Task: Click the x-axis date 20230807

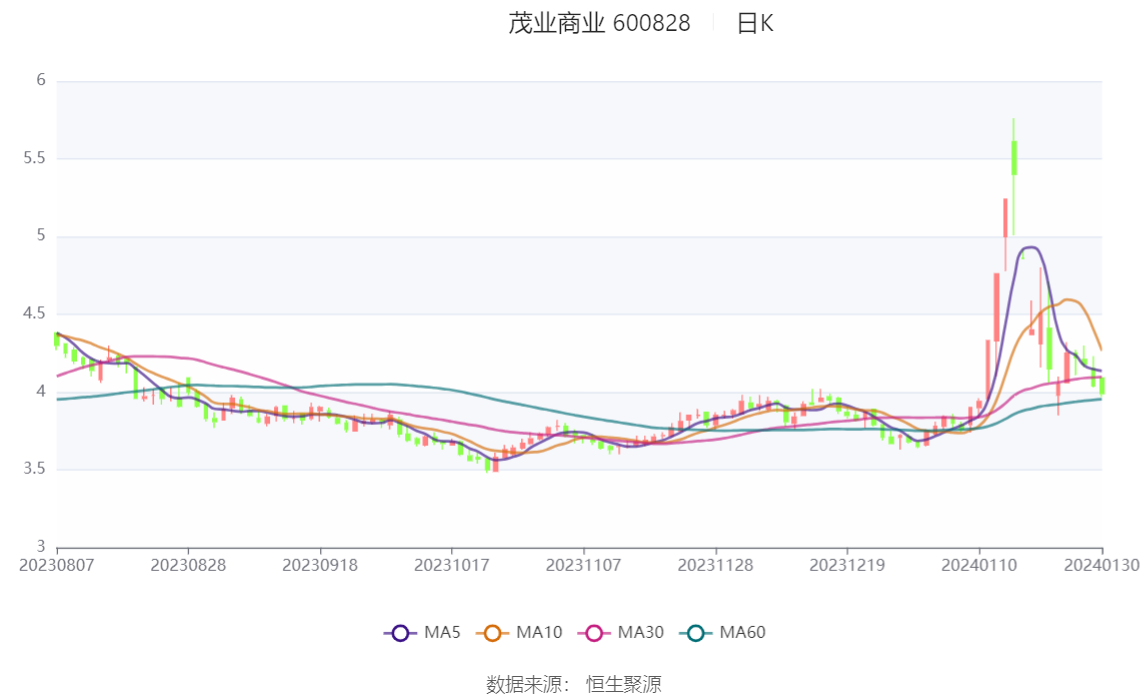Action: point(56,565)
